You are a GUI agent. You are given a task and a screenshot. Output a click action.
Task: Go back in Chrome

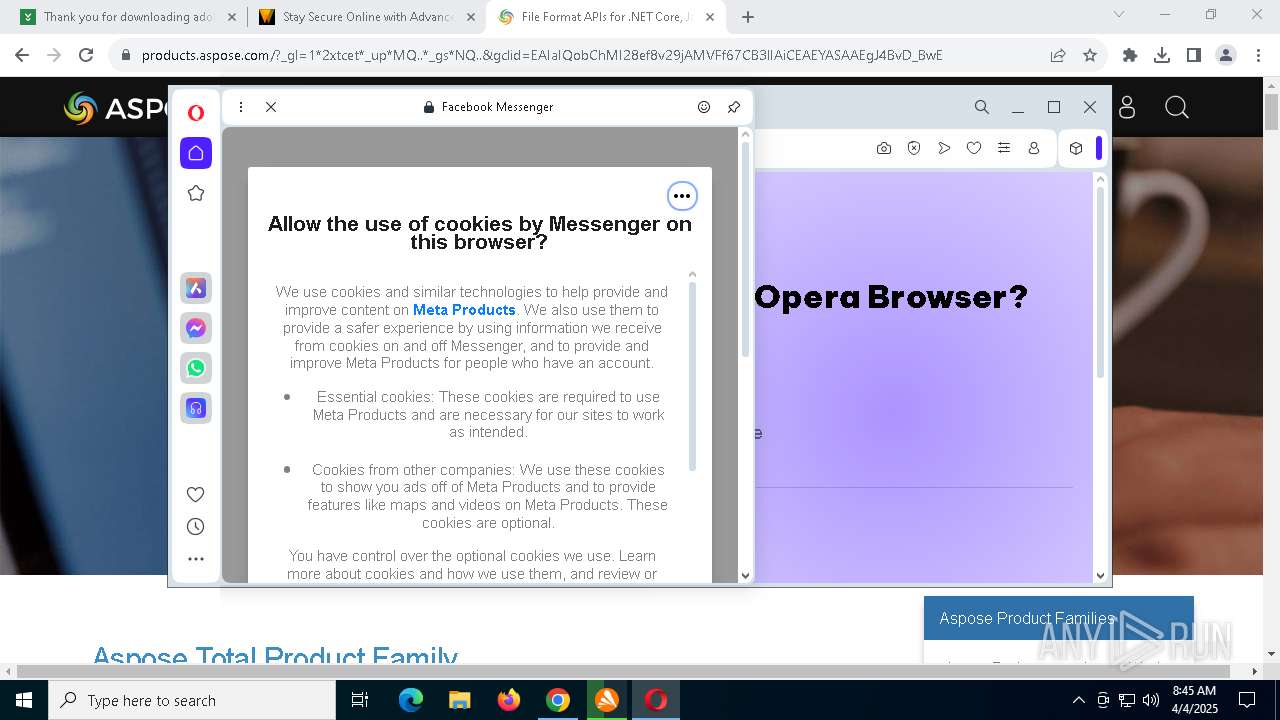pyautogui.click(x=22, y=55)
